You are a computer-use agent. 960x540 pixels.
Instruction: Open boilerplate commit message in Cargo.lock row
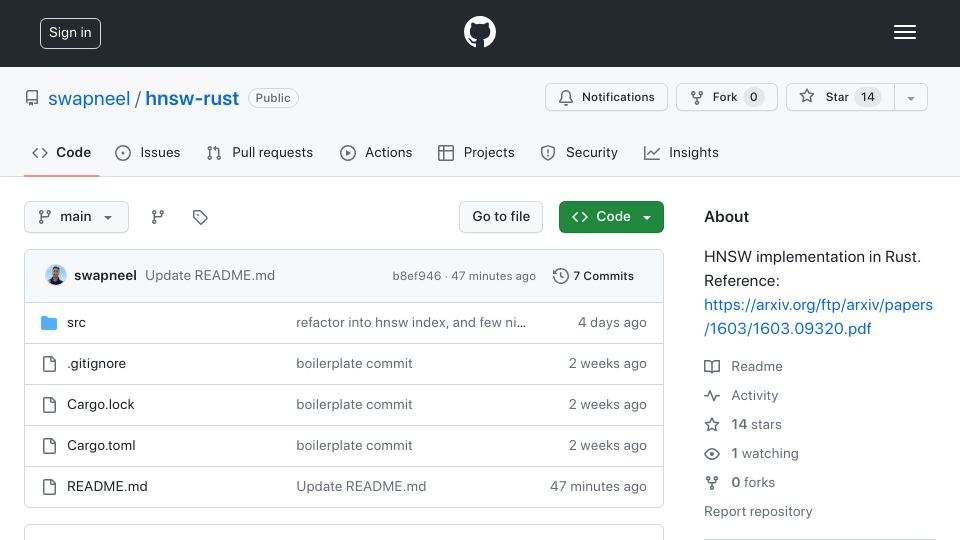[354, 405]
